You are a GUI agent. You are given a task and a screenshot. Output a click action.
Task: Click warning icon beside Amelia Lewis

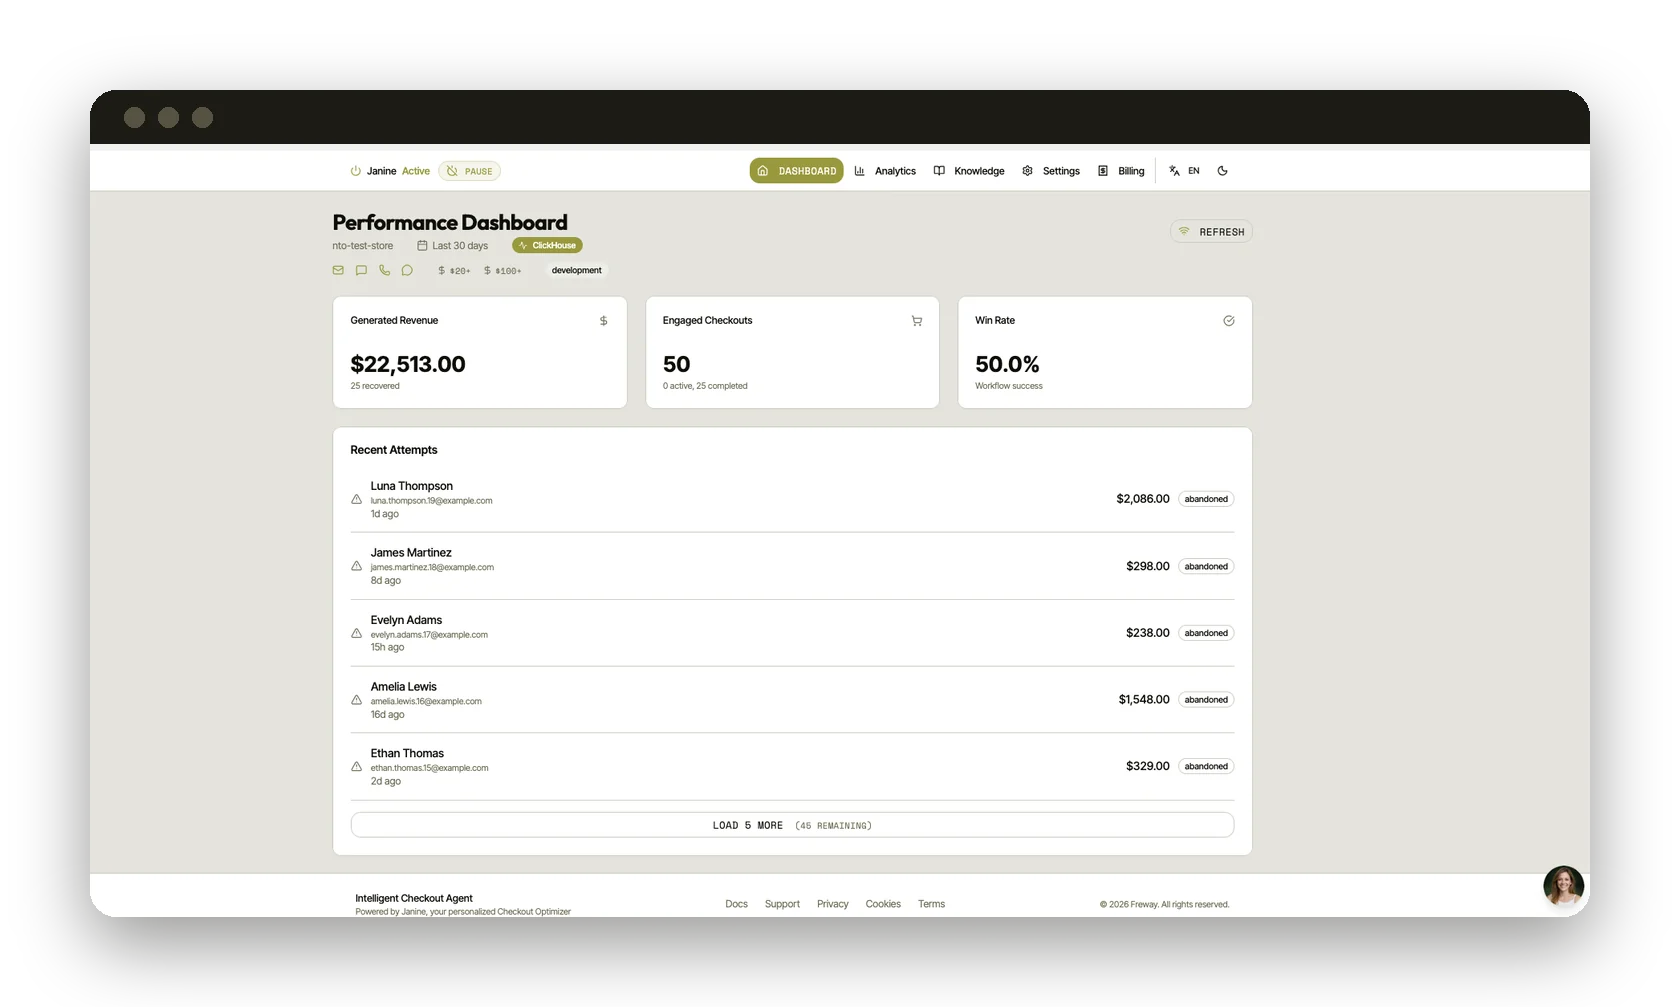pyautogui.click(x=356, y=700)
